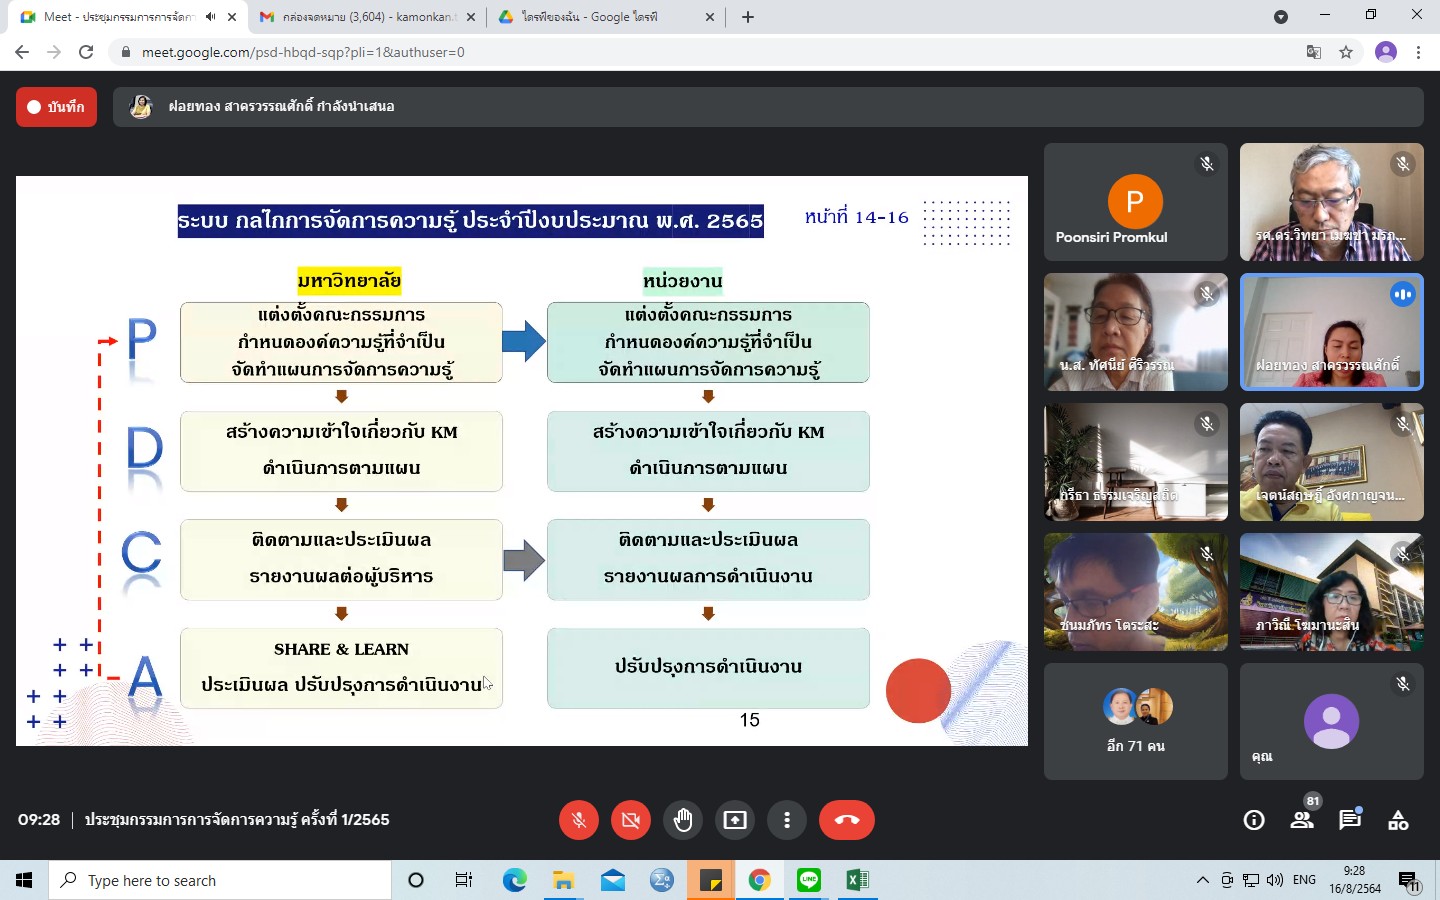
Task: Turn on the camera in Meet
Action: [x=630, y=820]
